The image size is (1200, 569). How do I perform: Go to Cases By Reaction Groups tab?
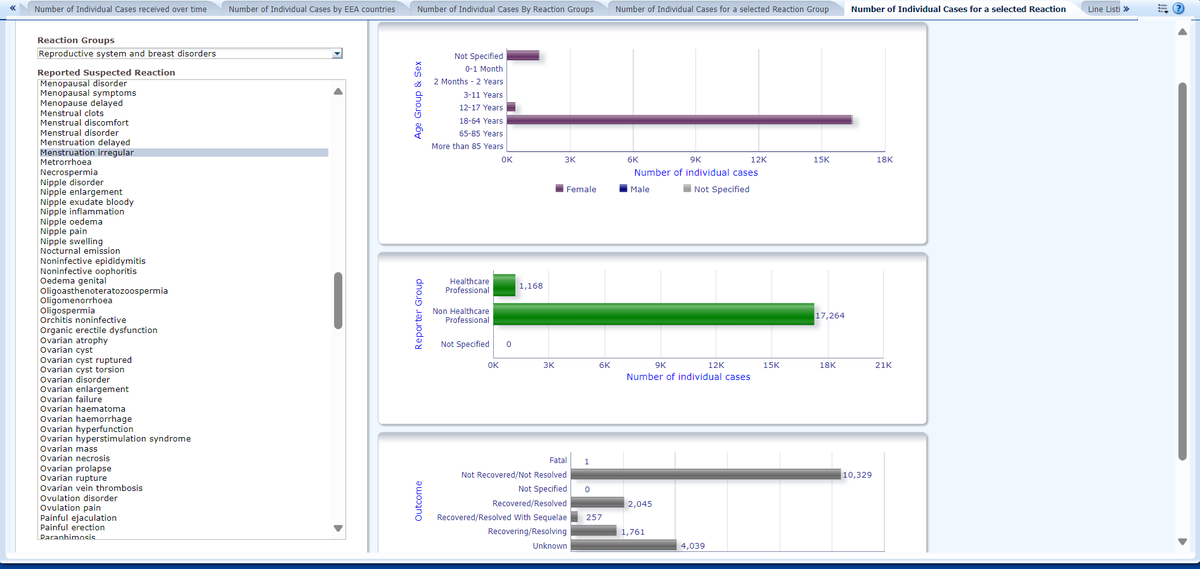coord(505,9)
